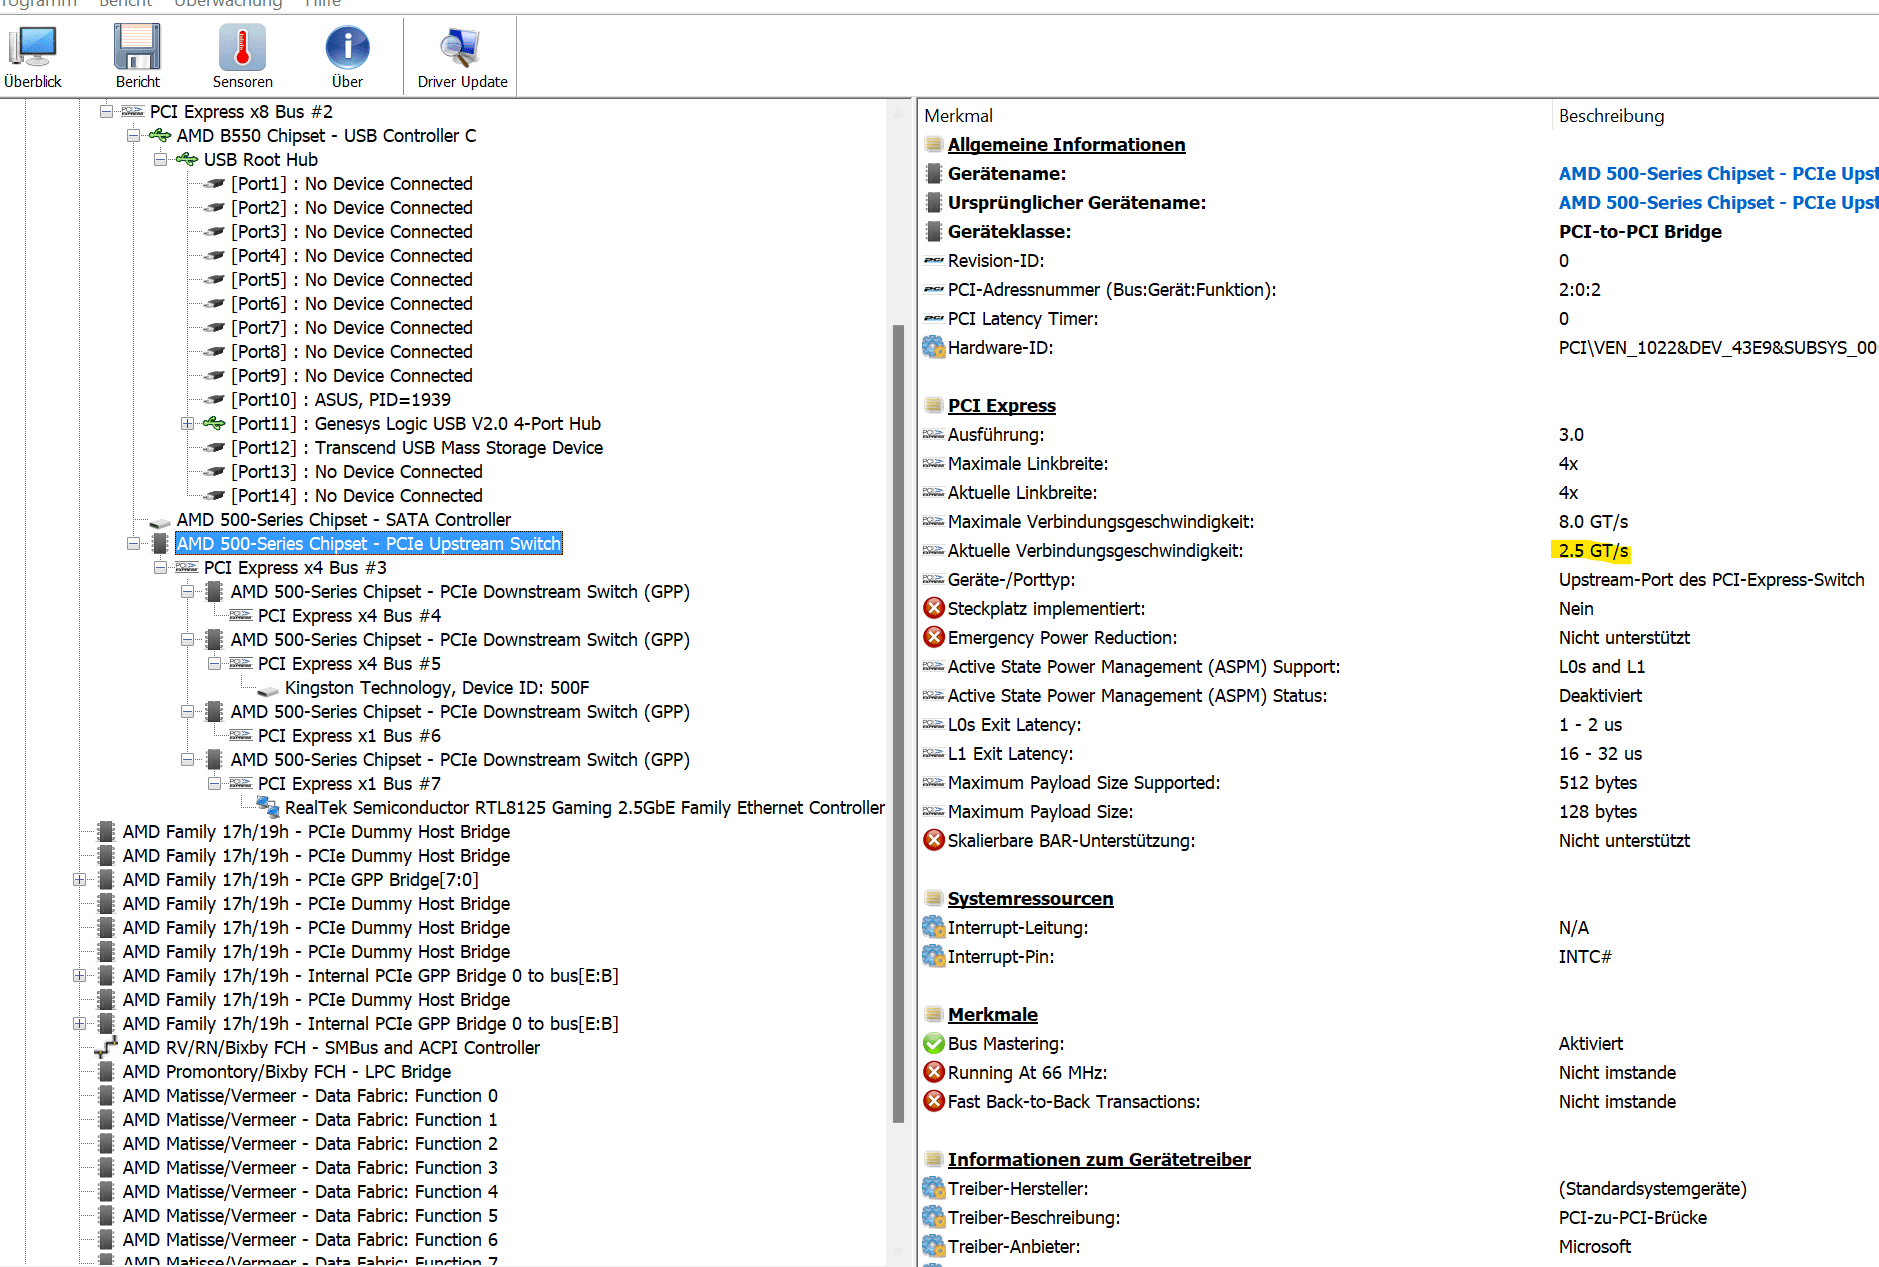Viewport: 1879px width, 1267px height.
Task: Click USB icon of AMD B550 USB Controller C
Action: point(160,135)
